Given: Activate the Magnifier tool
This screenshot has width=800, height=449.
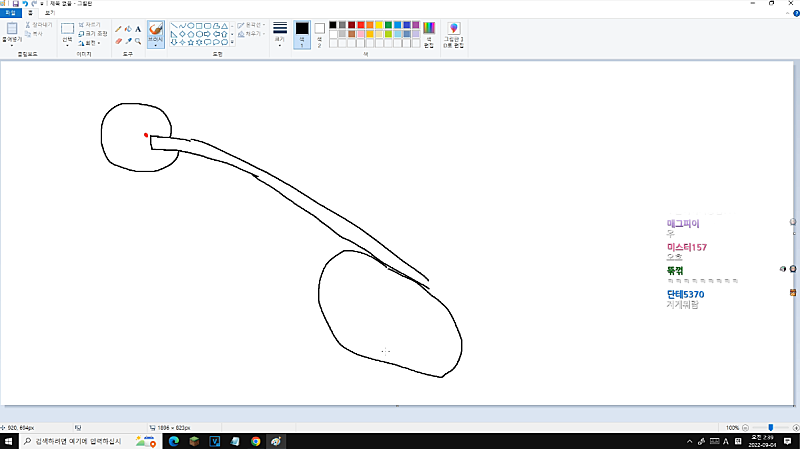Looking at the screenshot, I should tap(137, 41).
